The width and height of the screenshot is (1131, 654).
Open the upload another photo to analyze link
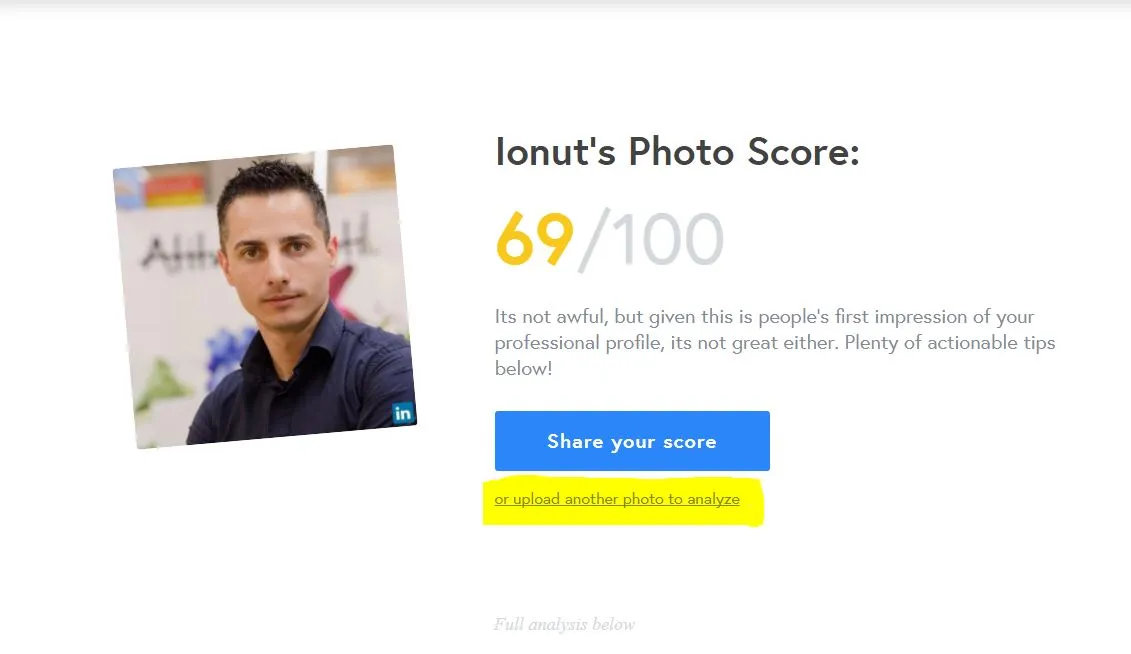pyautogui.click(x=617, y=499)
